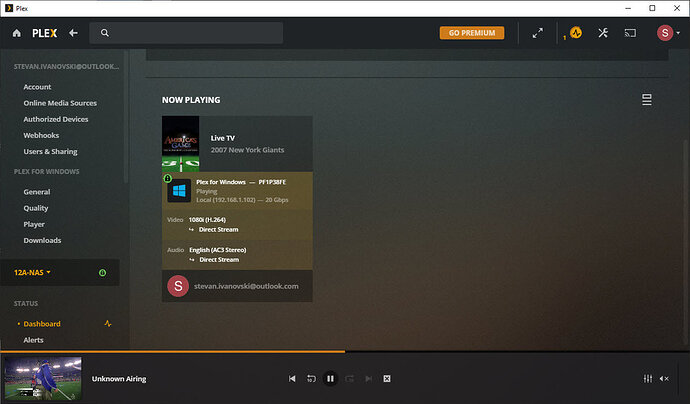Click the red S user avatar in session card
This screenshot has width=690, height=404.
tap(178, 286)
